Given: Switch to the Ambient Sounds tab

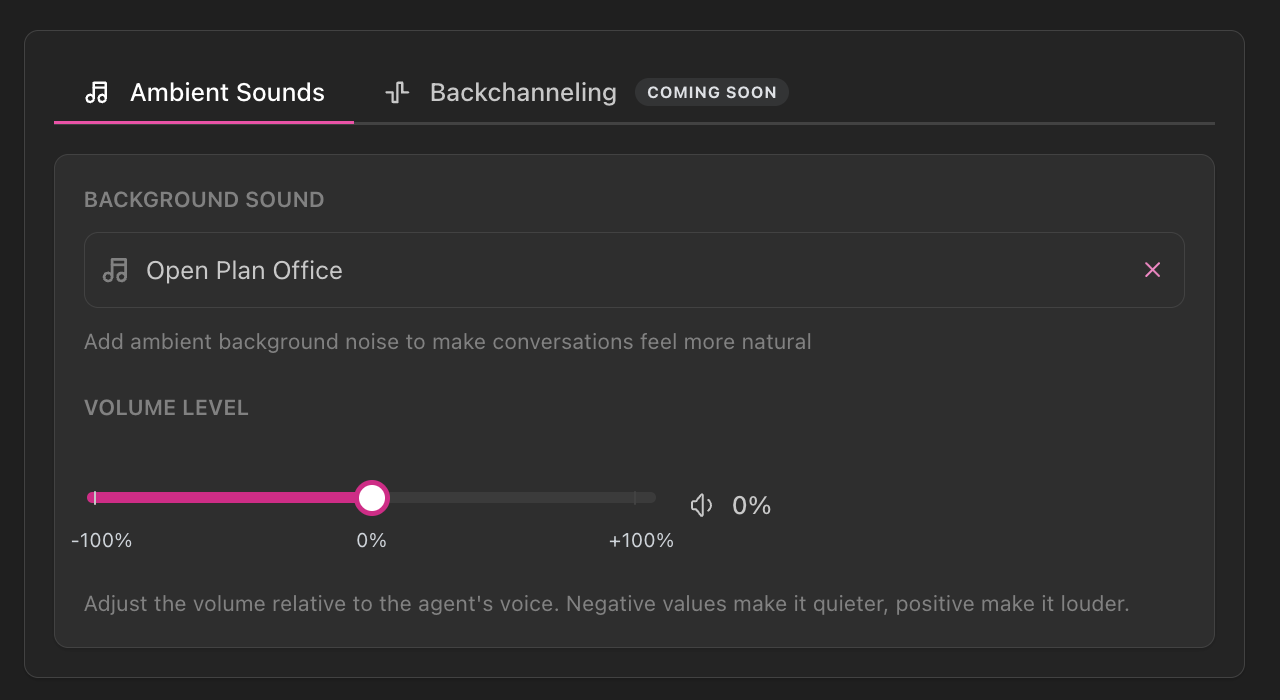Looking at the screenshot, I should (x=227, y=93).
